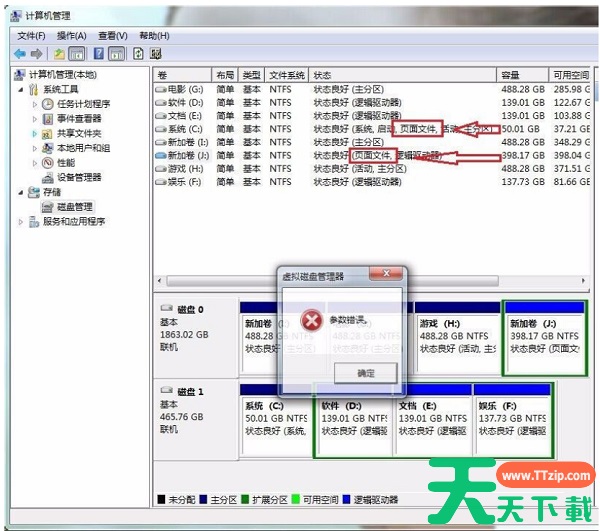Click the Up one level folder icon
This screenshot has width=600, height=531.
click(x=59, y=54)
